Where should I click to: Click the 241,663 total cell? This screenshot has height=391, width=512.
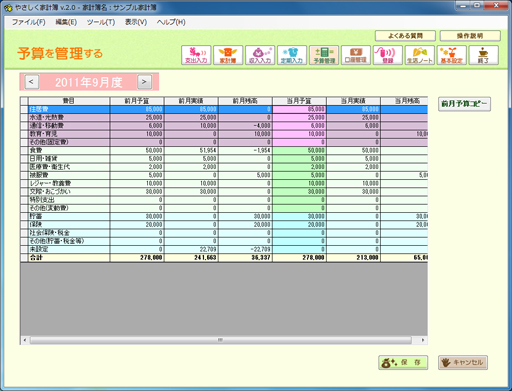point(191,258)
